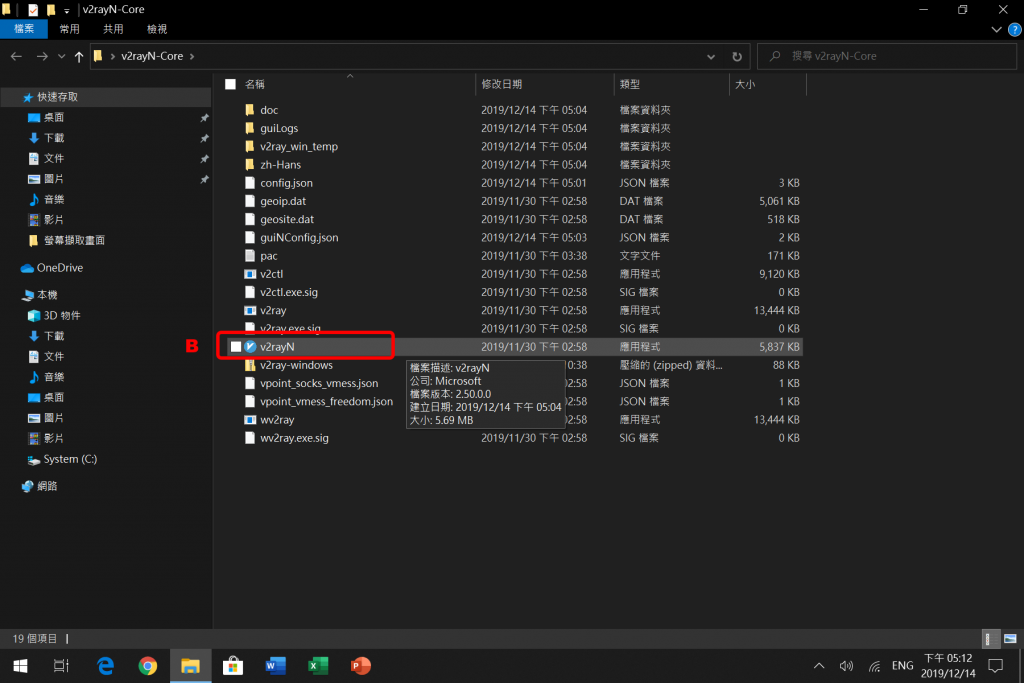Open the recent locations dropdown arrow
This screenshot has height=683, width=1024.
pos(61,56)
